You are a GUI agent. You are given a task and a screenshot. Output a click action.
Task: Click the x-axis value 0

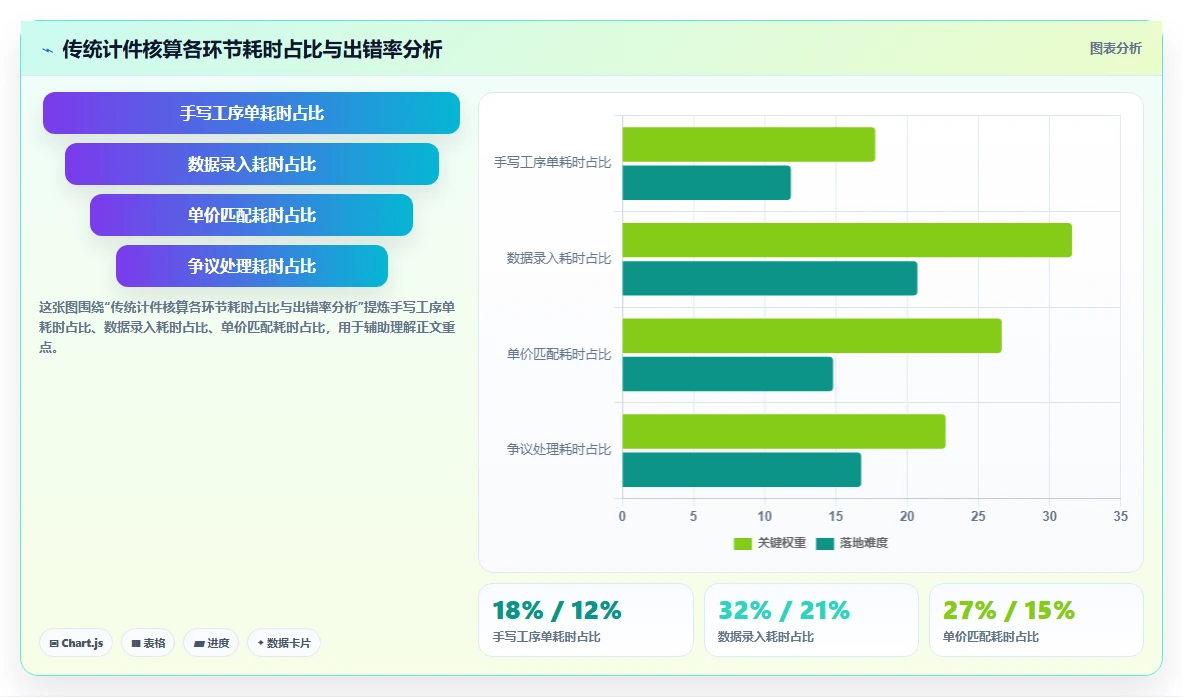tap(622, 517)
